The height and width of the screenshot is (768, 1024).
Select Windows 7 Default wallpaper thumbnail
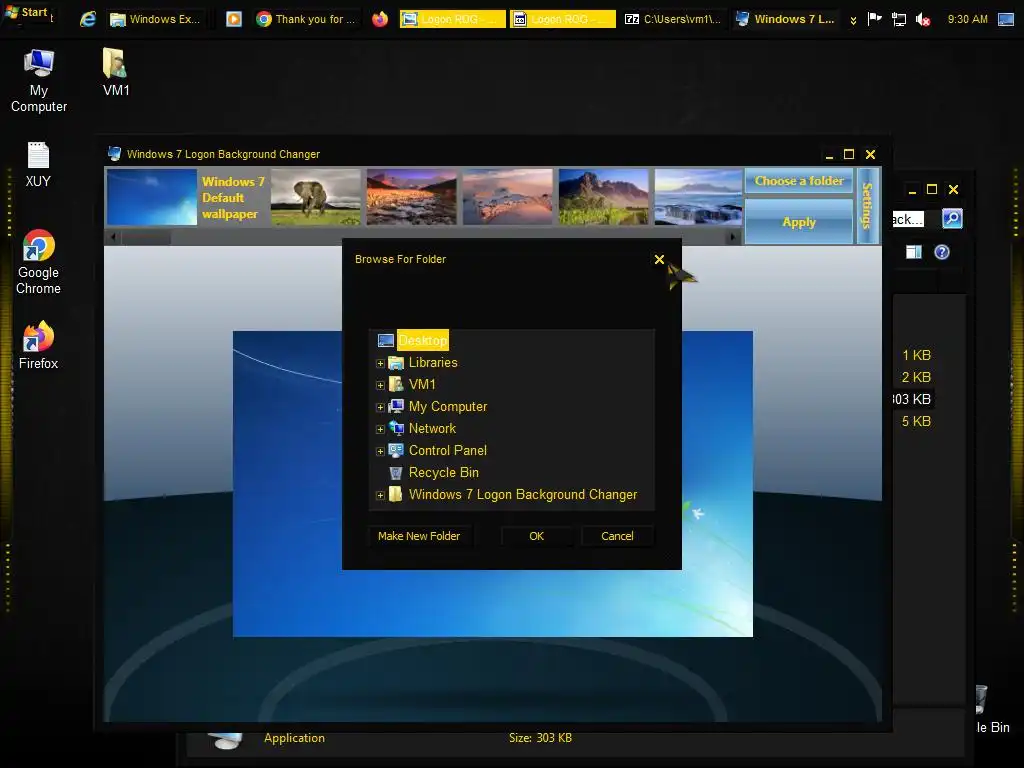152,197
